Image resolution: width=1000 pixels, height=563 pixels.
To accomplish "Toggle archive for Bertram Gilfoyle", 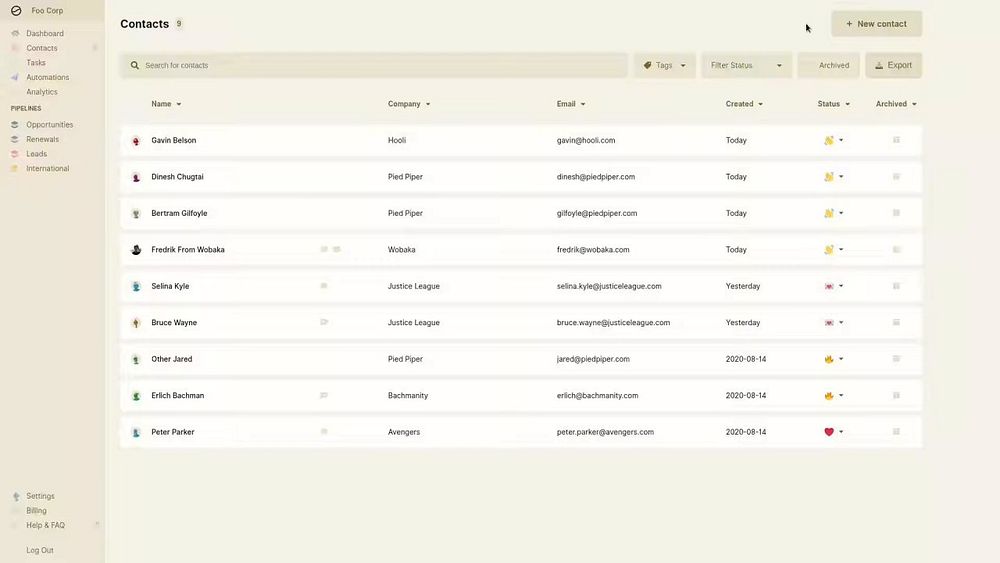I will [896, 212].
